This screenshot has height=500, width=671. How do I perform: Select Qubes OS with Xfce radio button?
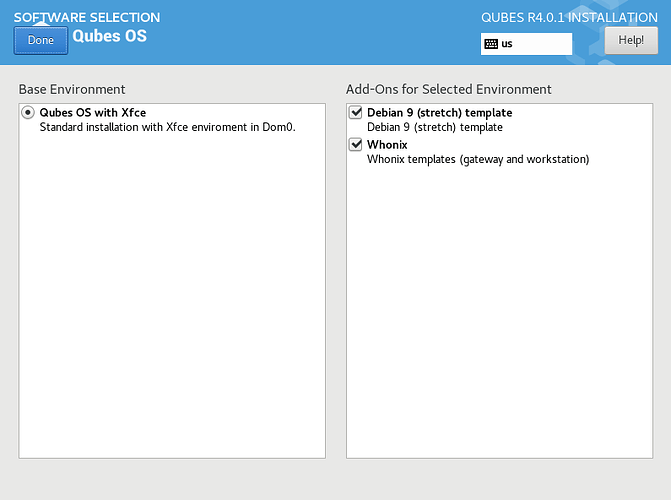28,113
